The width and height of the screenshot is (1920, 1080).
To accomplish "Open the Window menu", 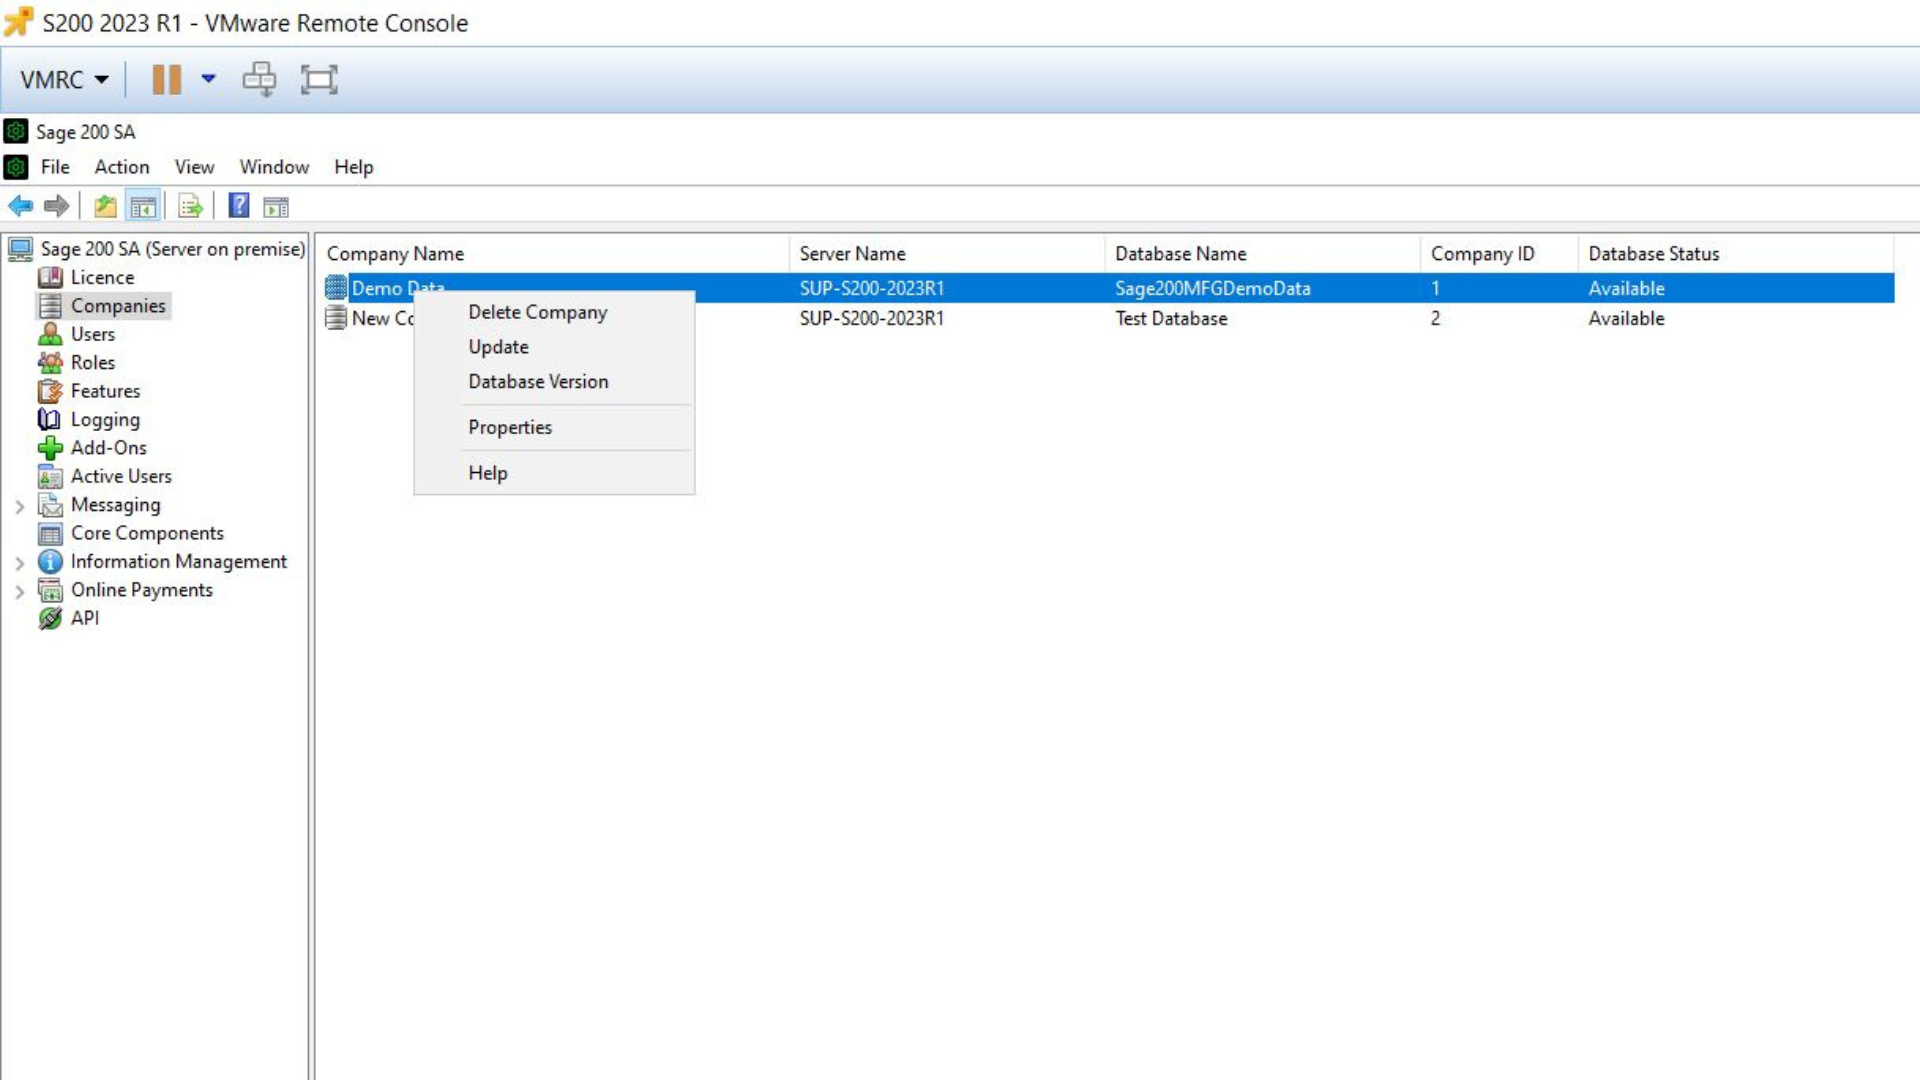I will (274, 167).
